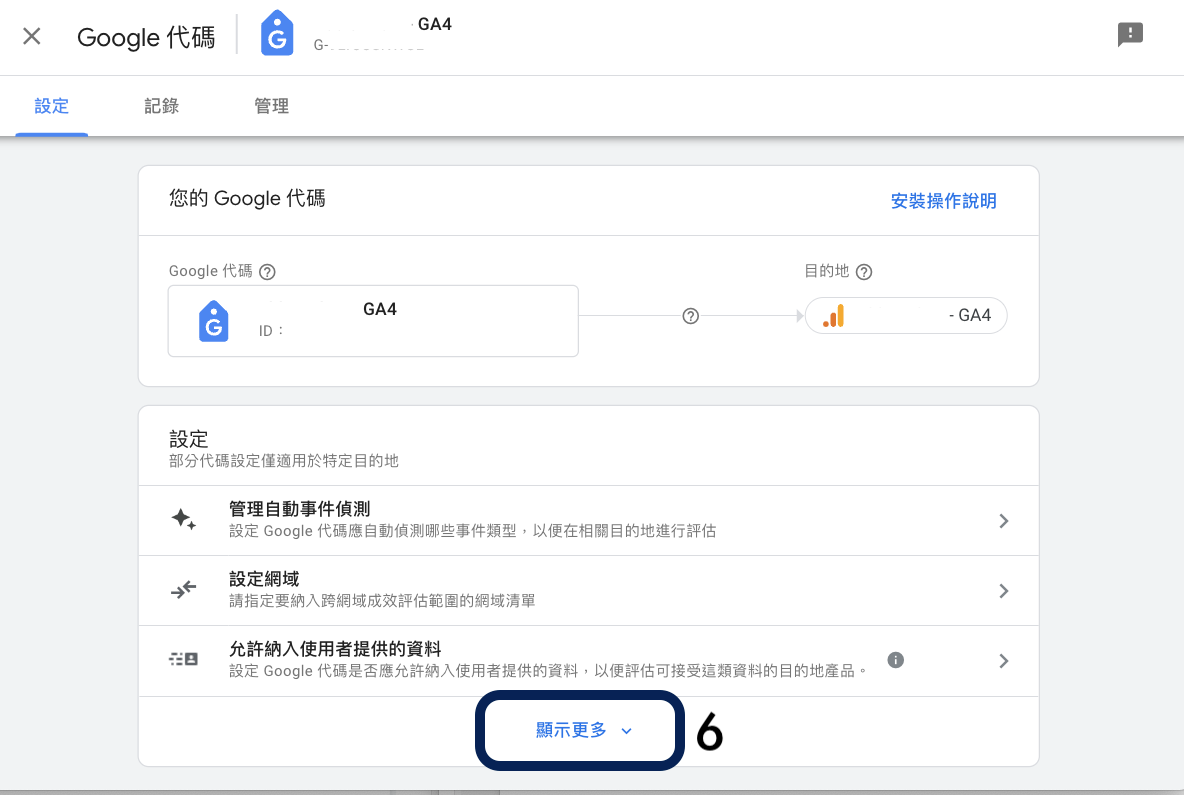The image size is (1184, 795).
Task: Click the sparkle icon for 管理自動事件偵測
Action: 183,519
